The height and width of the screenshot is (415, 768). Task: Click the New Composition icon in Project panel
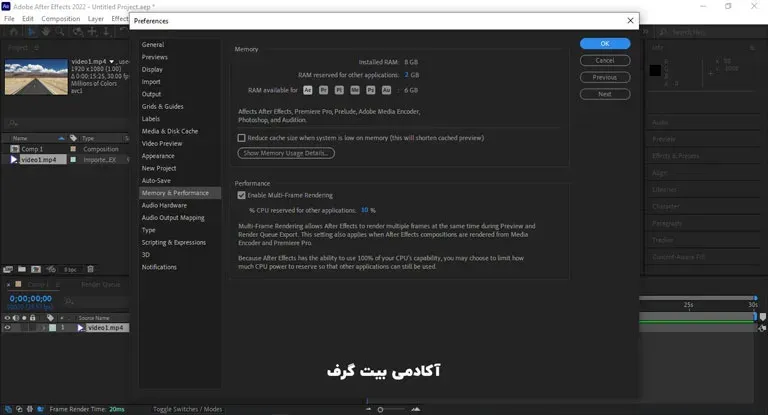coord(36,269)
